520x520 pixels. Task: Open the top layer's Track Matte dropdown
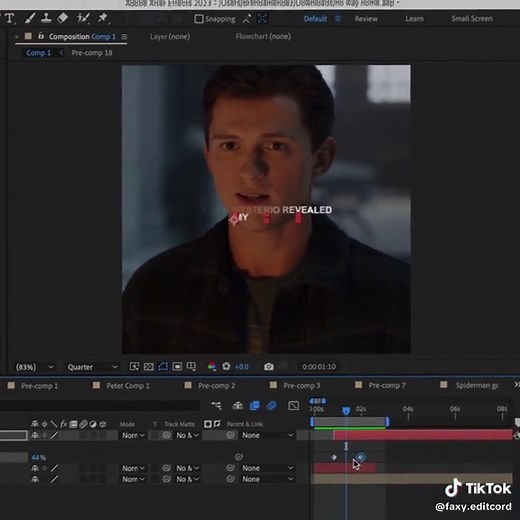[x=188, y=435]
